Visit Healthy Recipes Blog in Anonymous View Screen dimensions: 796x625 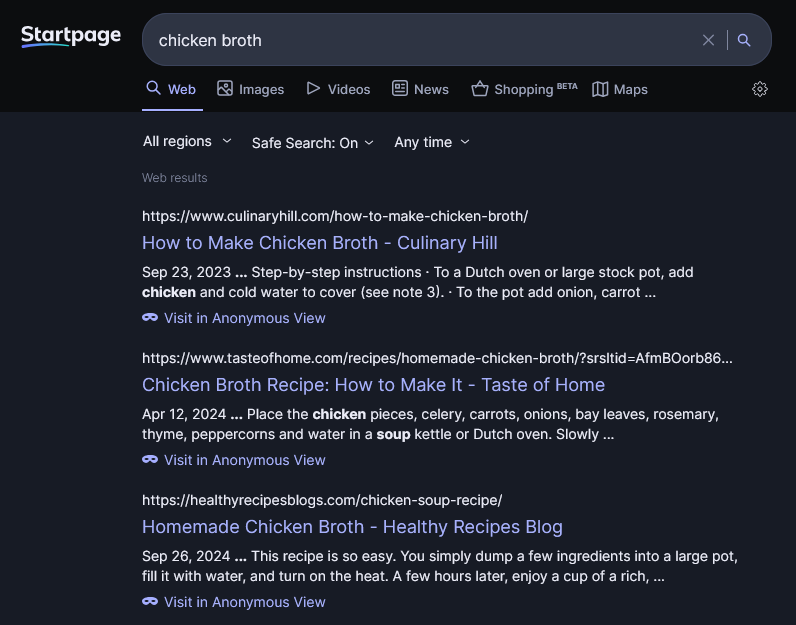[234, 602]
